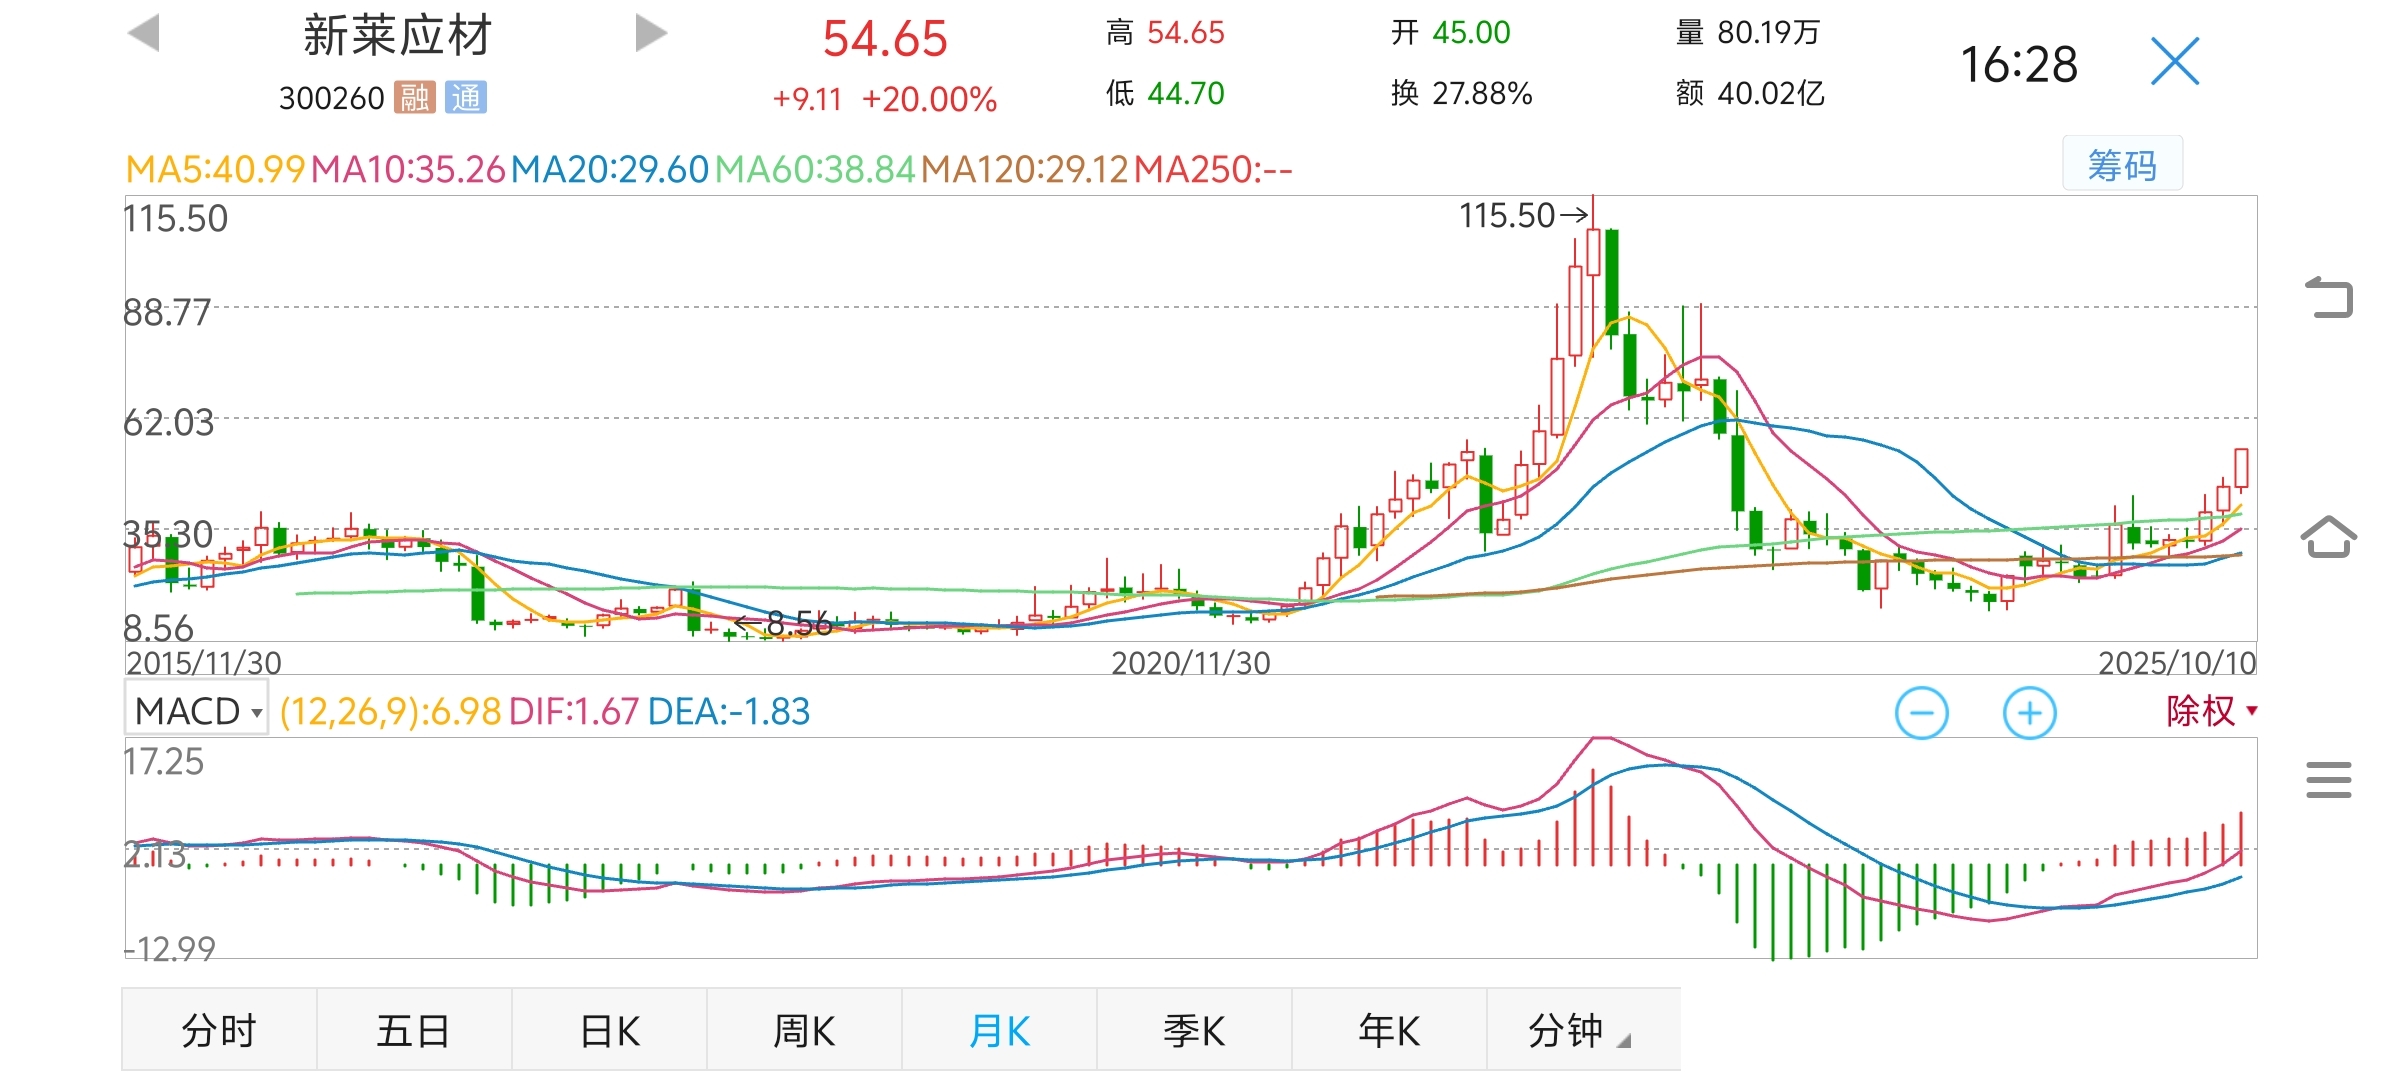Open the 筹码 chip distribution button
This screenshot has height=1080, width=2392.
2122,164
